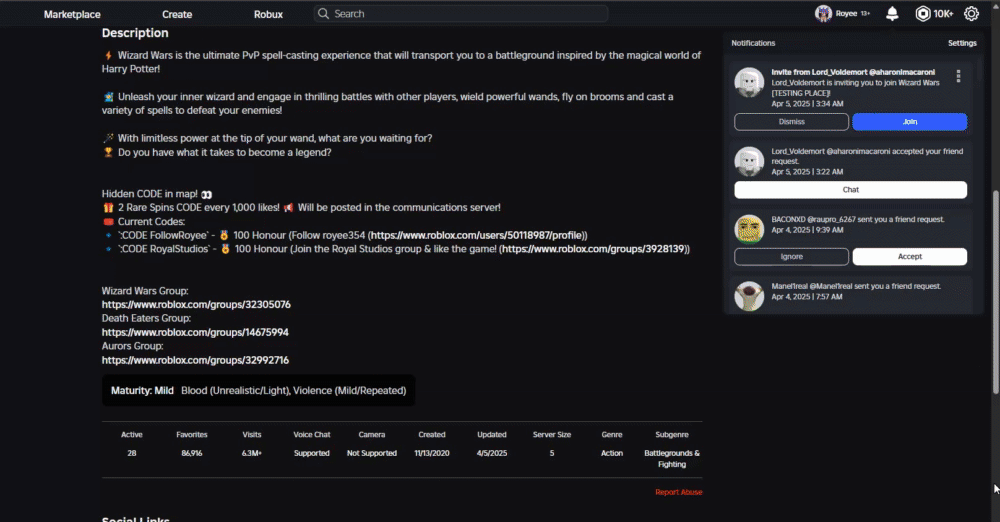Screen dimensions: 1000x522
Task: Open the Royal Studios group link
Action: (x=593, y=249)
